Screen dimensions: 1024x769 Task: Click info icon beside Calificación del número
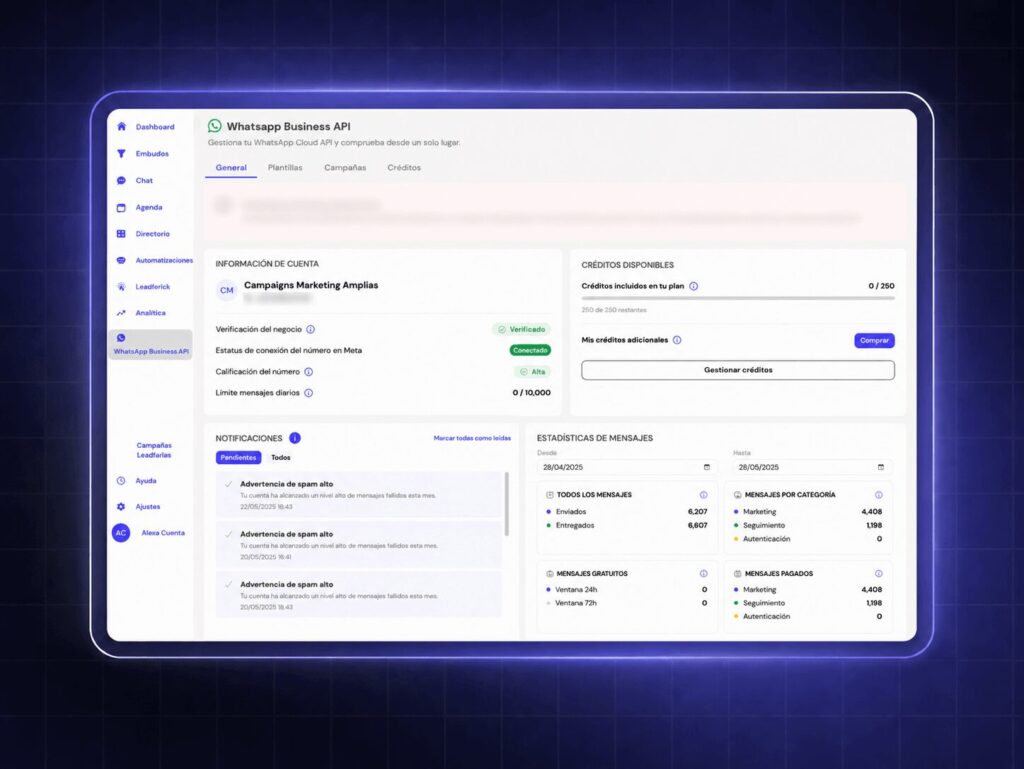pos(309,372)
